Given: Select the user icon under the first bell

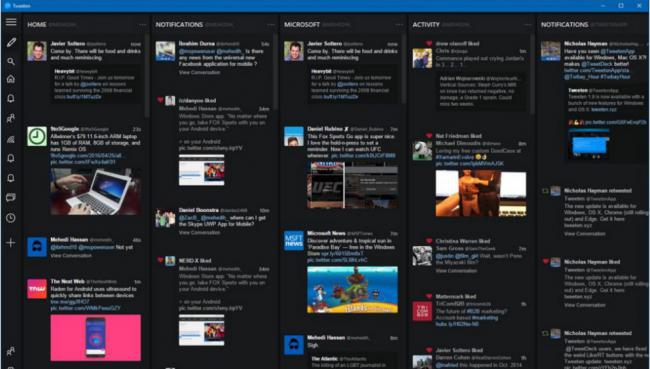Looking at the screenshot, I should click(x=11, y=119).
